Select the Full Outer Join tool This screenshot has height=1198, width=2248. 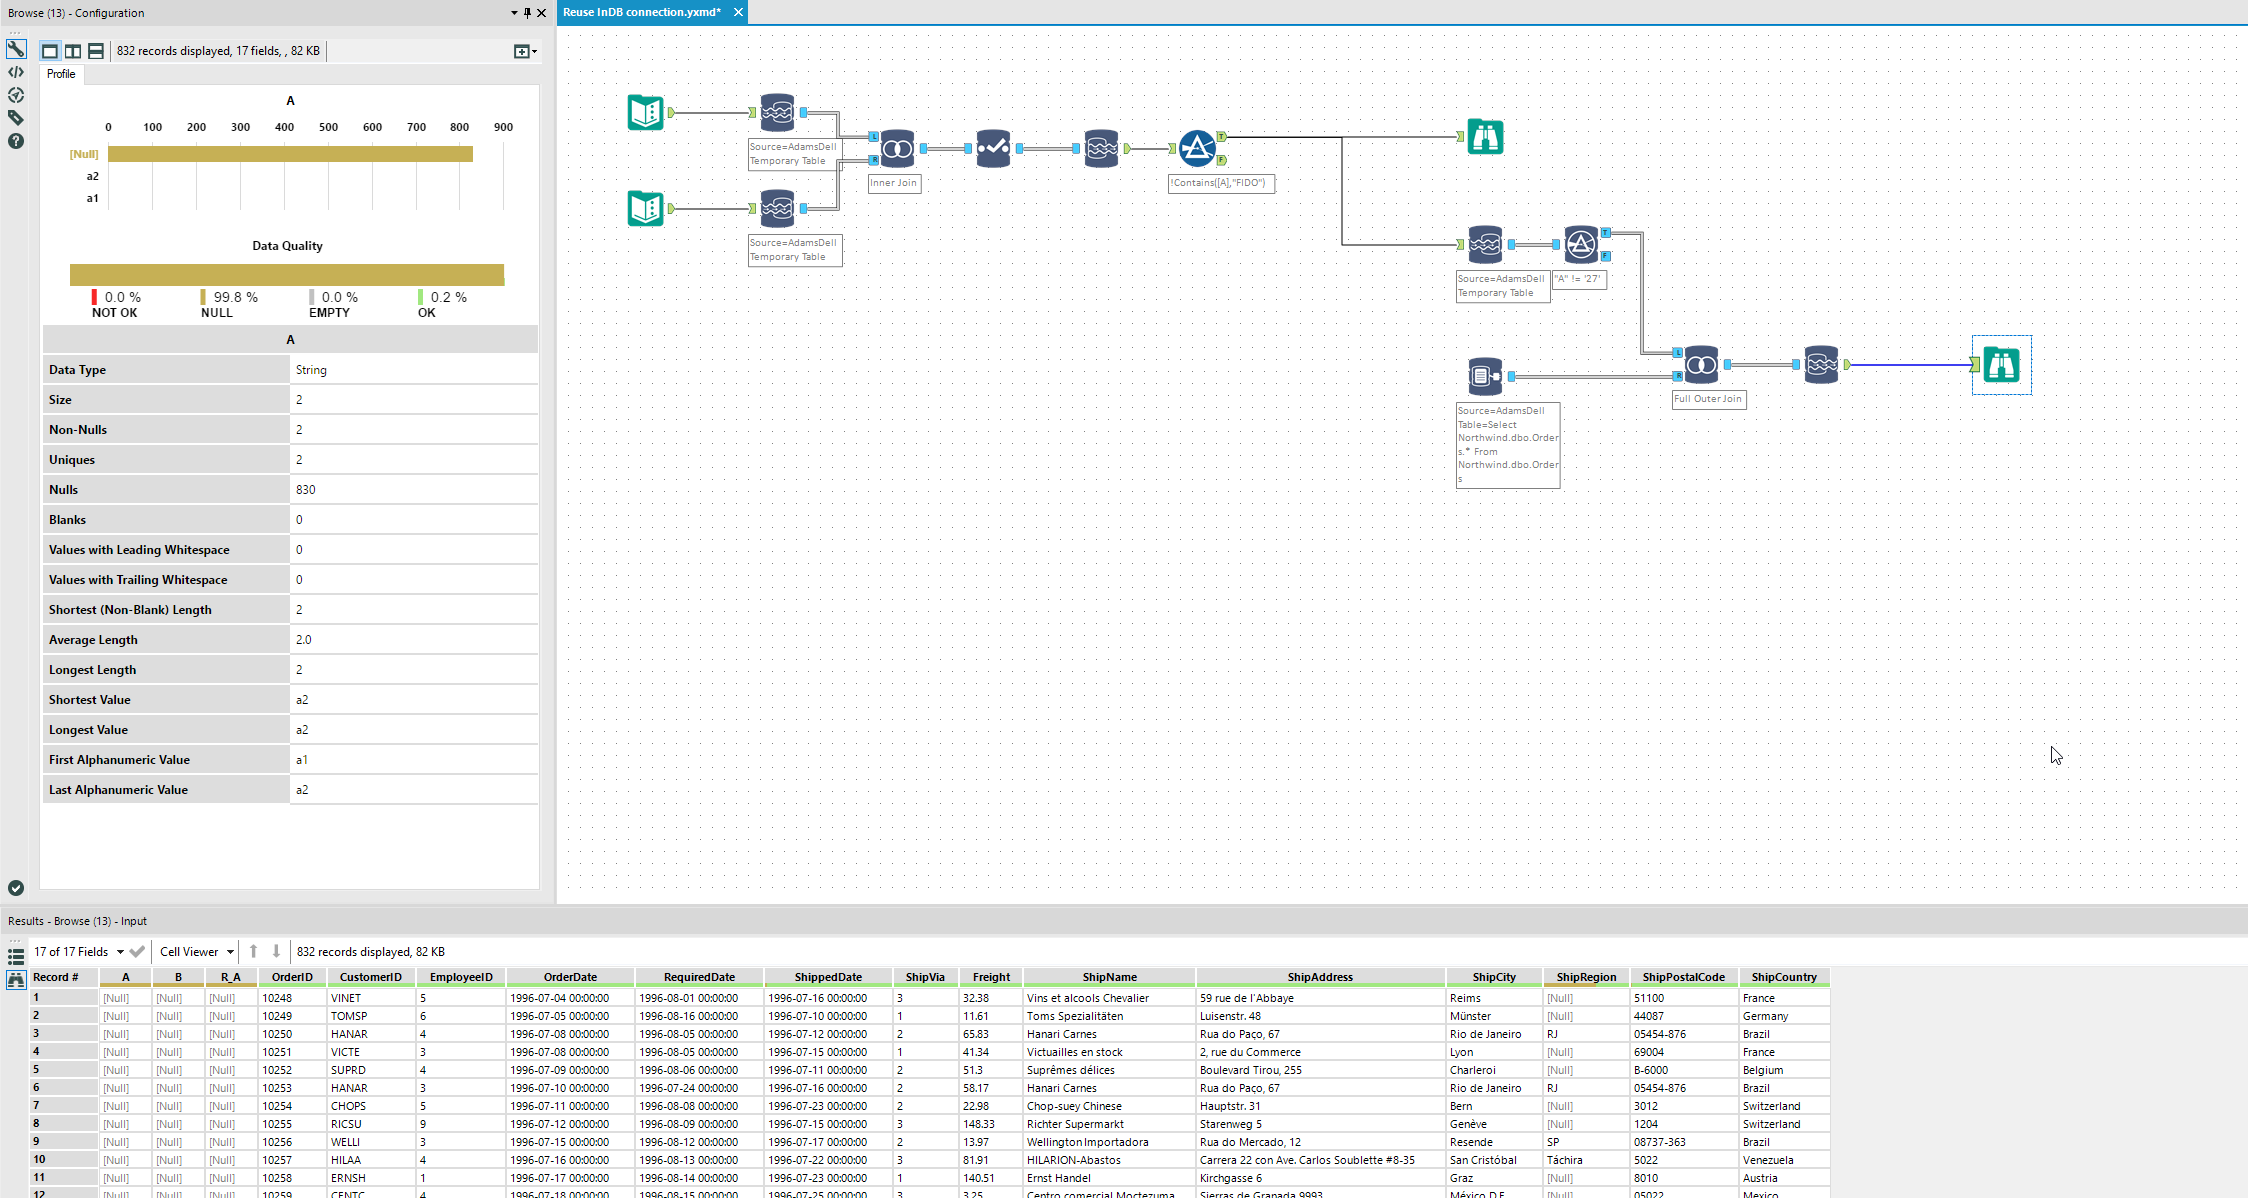coord(1701,365)
